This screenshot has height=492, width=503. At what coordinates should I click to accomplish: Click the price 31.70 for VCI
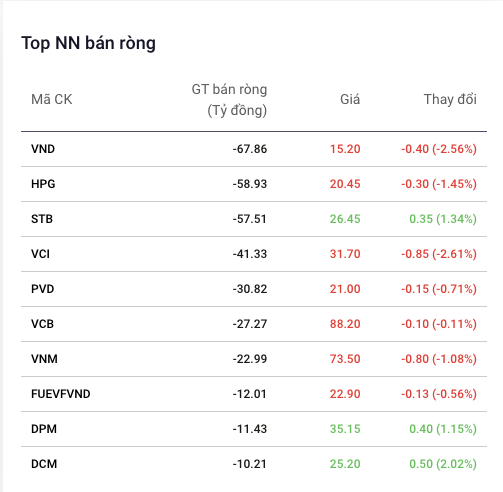[345, 254]
